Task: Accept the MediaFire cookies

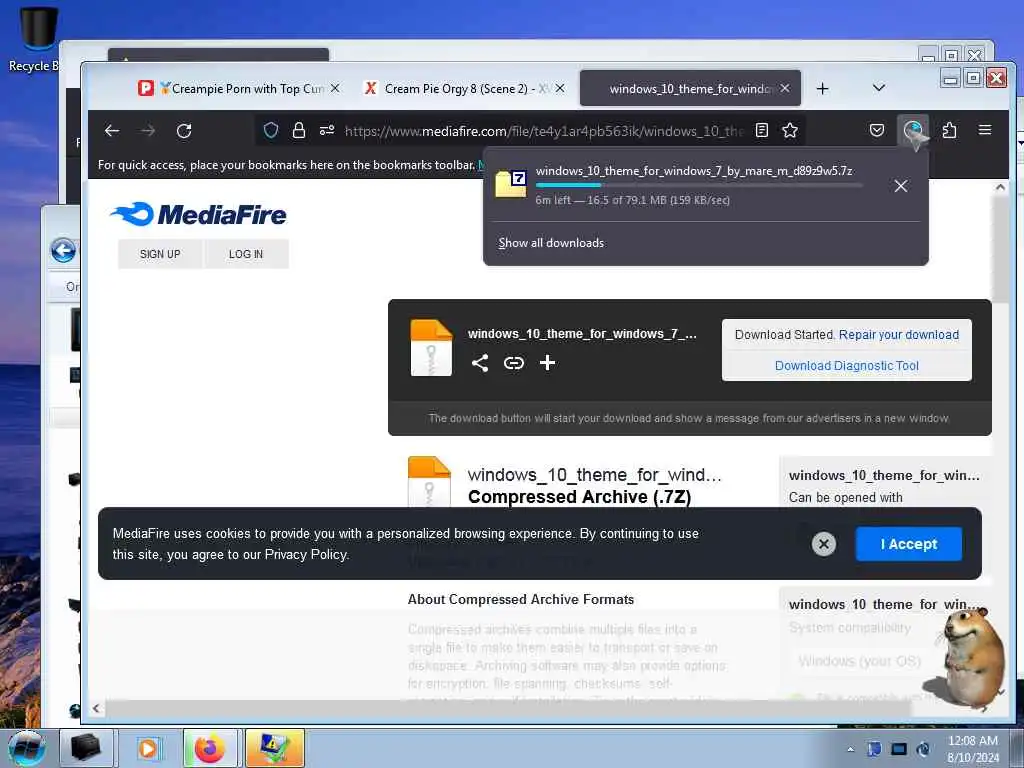Action: click(908, 544)
